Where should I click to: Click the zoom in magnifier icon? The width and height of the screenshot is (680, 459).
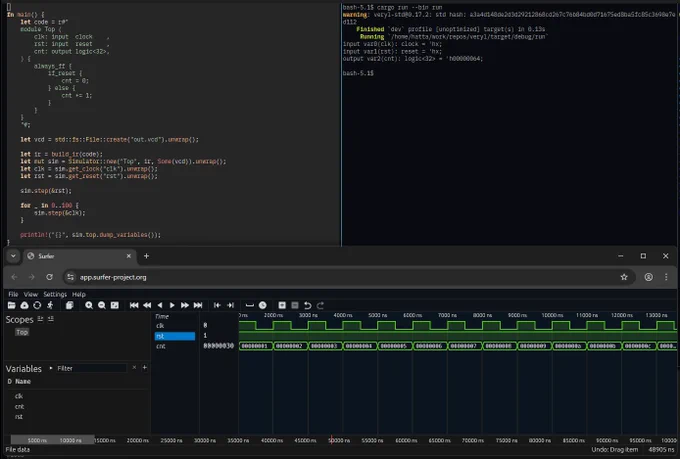coord(89,305)
